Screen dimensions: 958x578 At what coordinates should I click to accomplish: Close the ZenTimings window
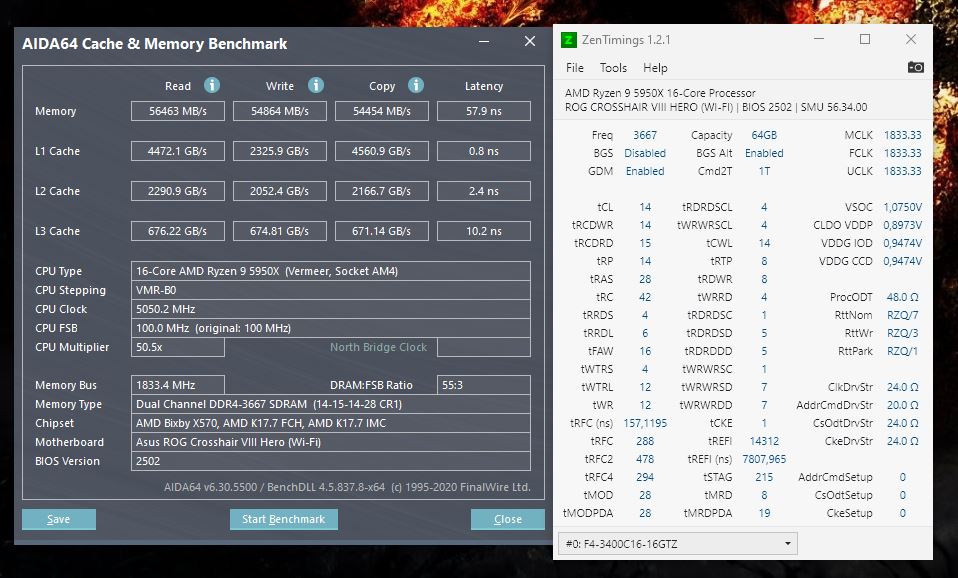point(911,39)
